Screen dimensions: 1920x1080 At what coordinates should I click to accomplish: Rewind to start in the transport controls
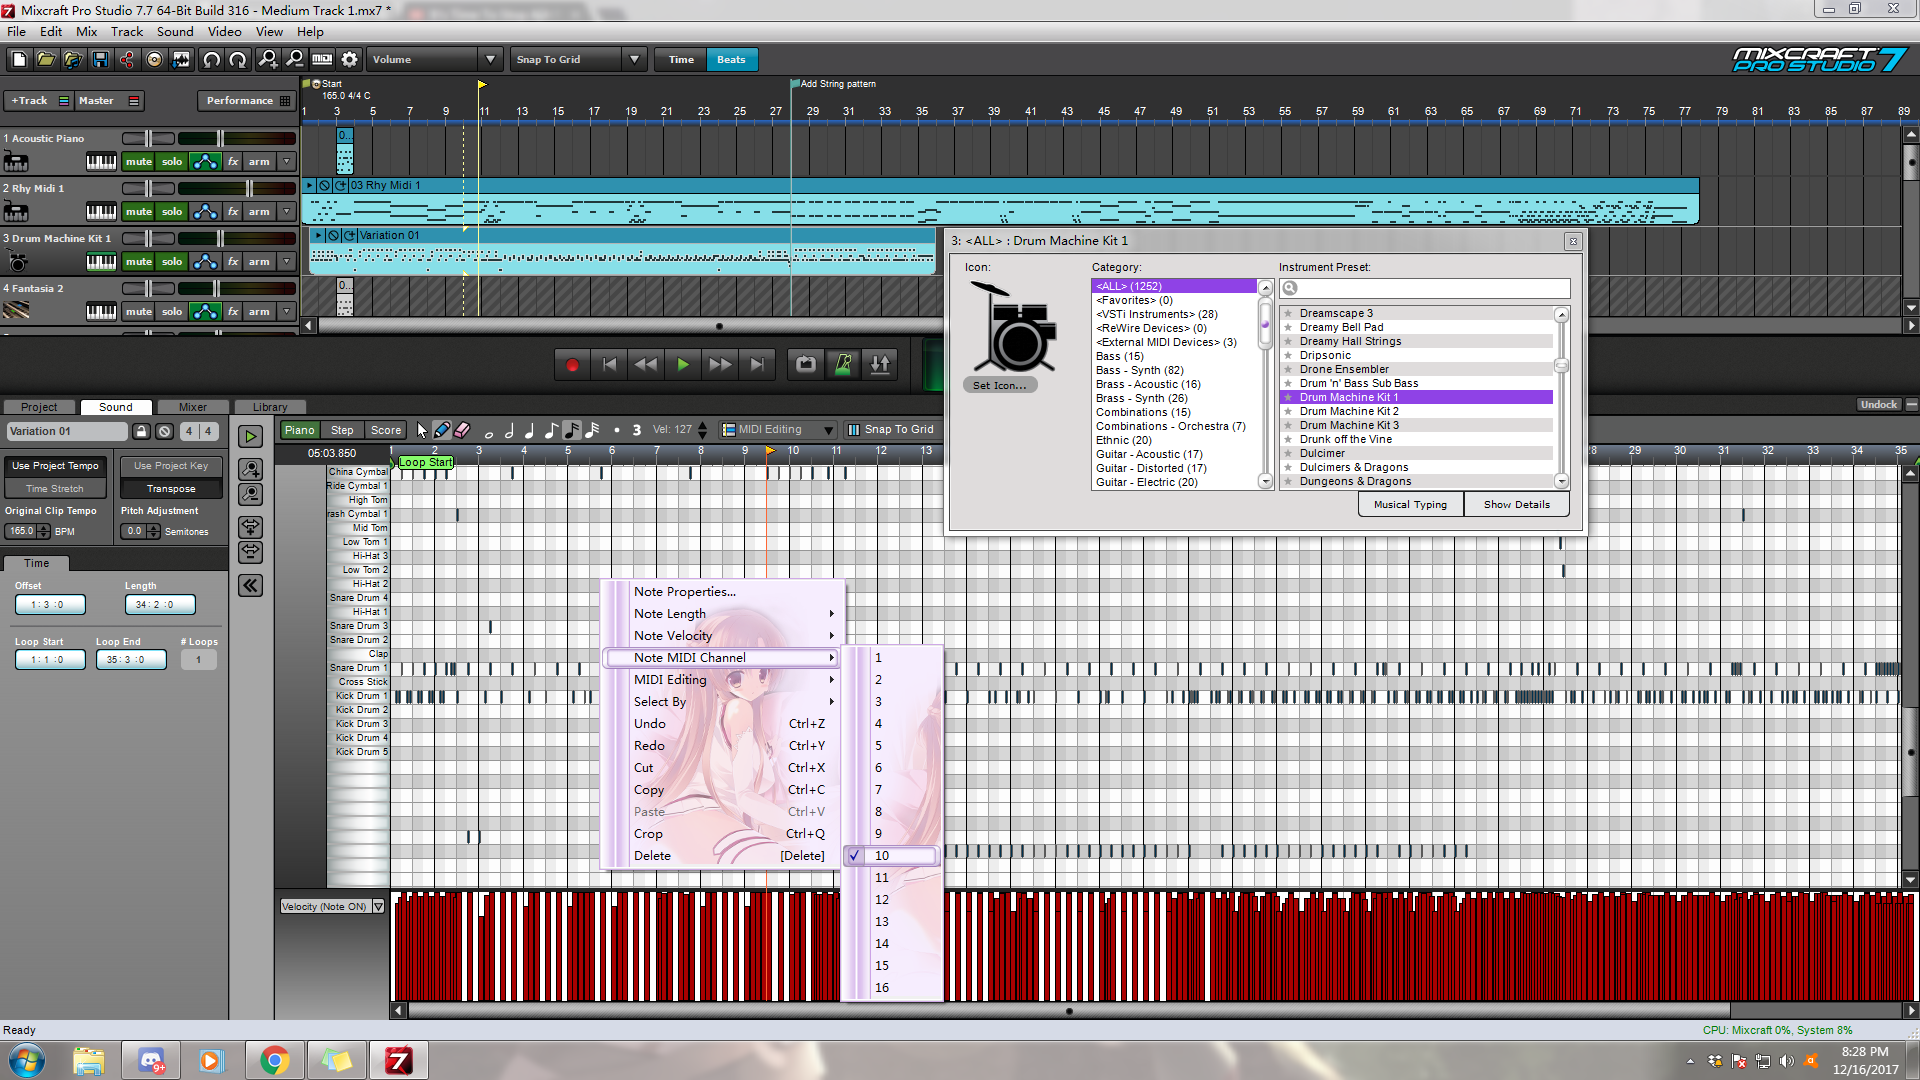click(x=610, y=365)
